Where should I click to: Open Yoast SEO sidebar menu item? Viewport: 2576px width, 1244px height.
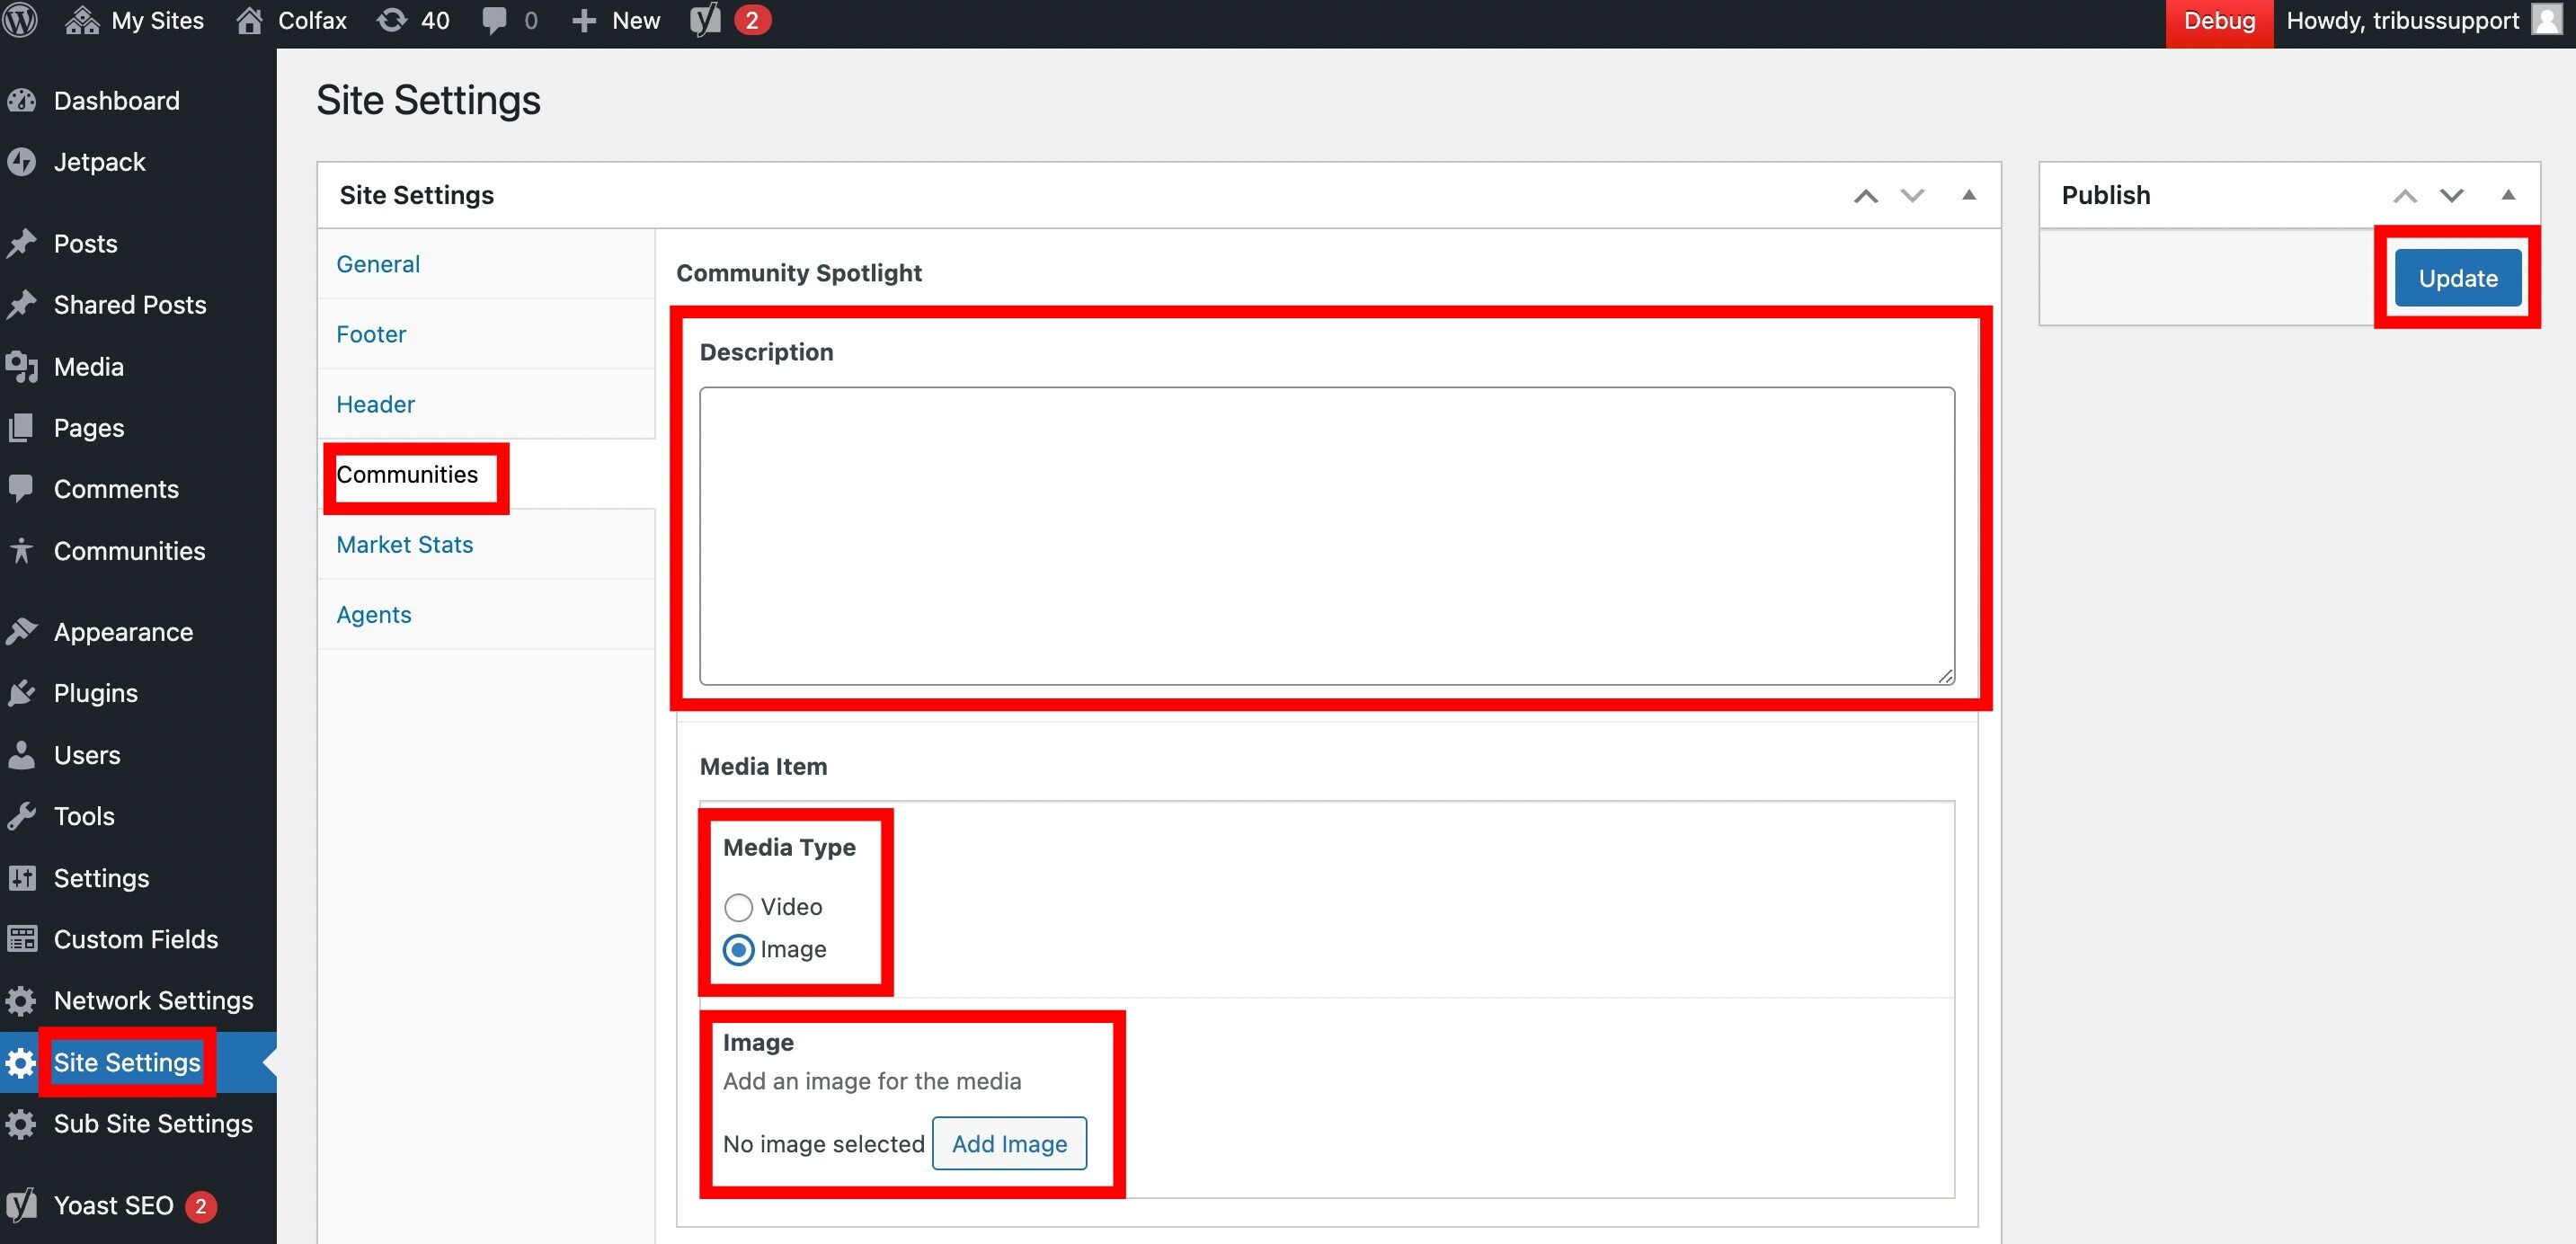[x=138, y=1205]
